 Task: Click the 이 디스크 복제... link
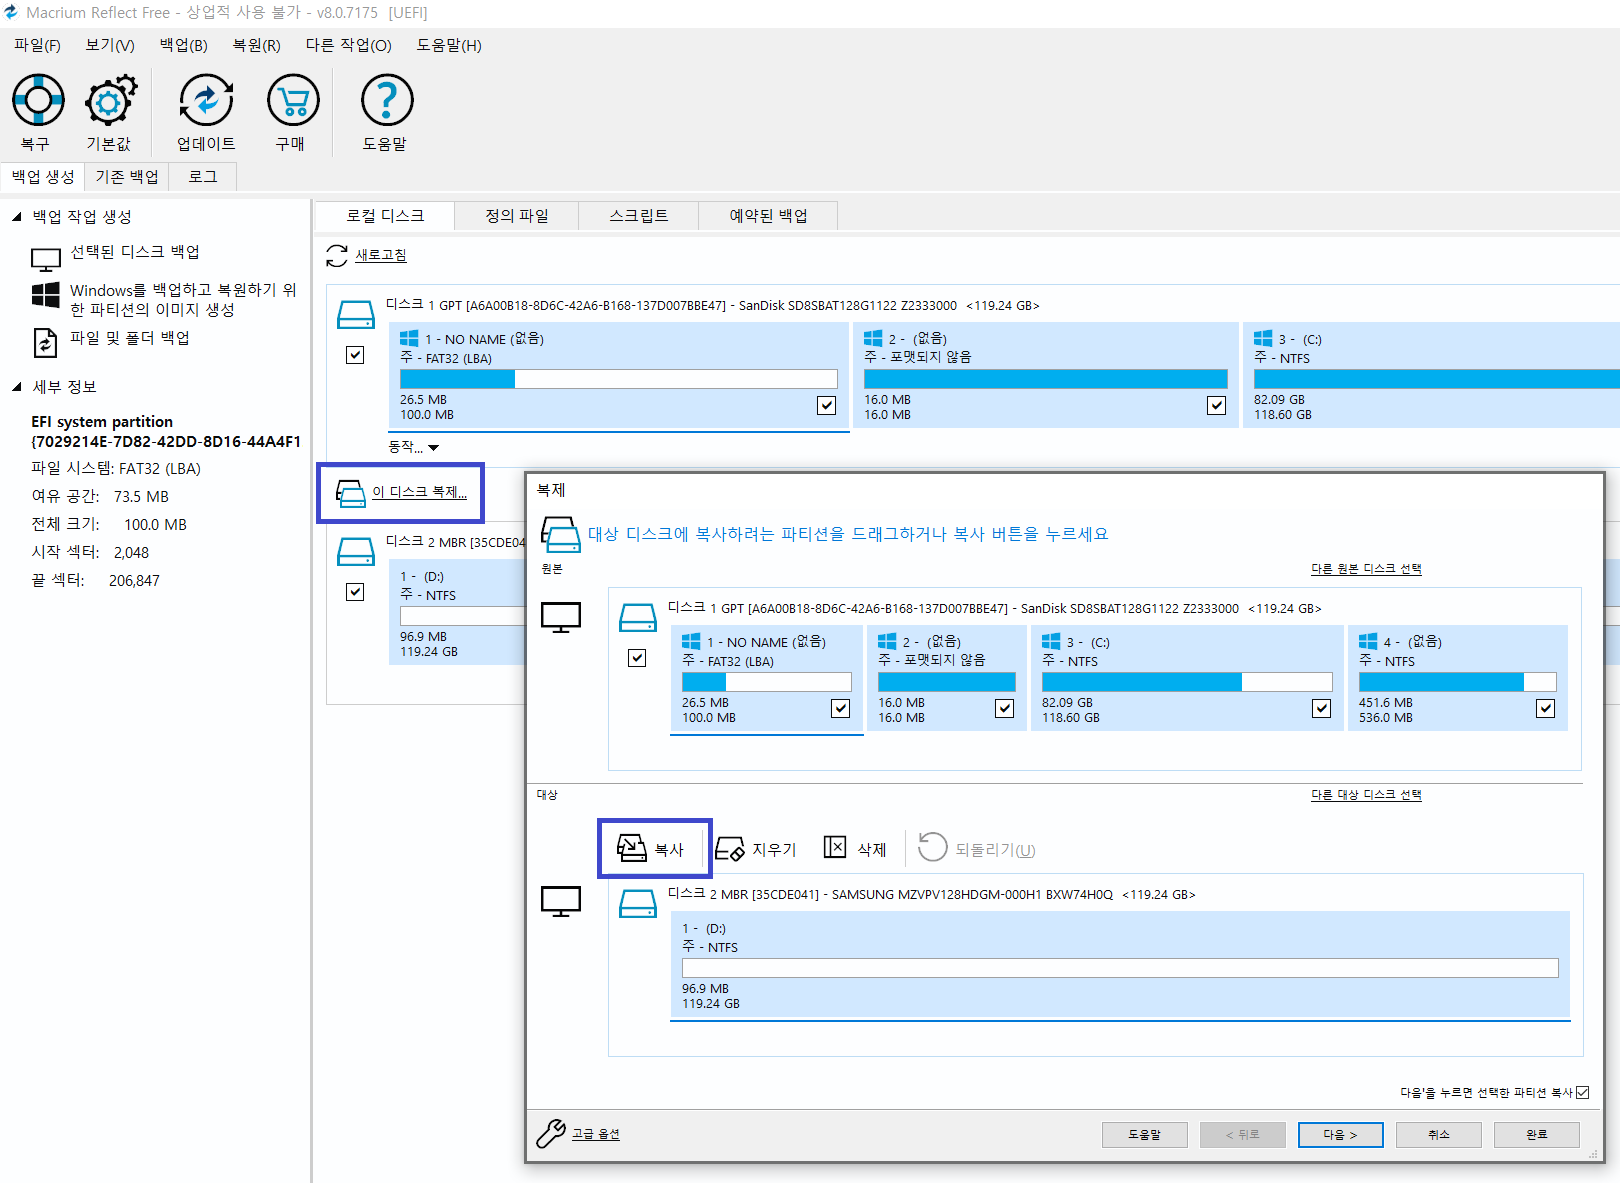click(x=419, y=492)
